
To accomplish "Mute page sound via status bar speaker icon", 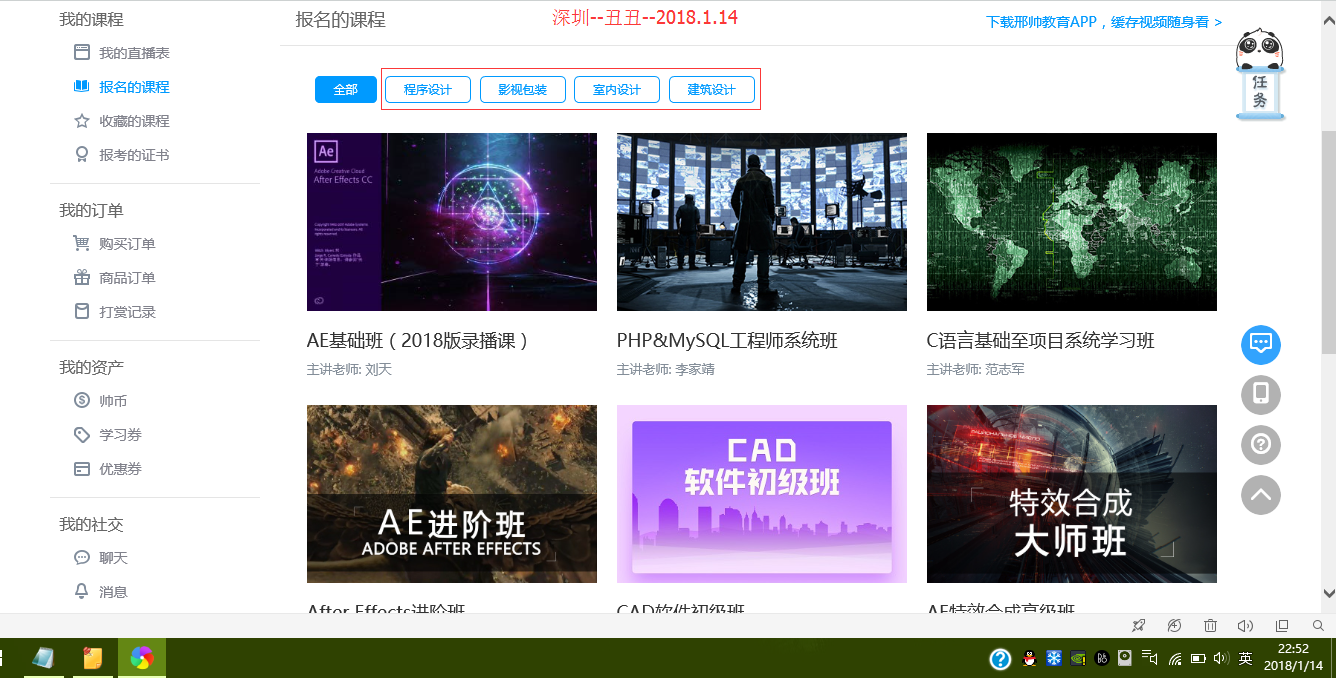I will click(x=1245, y=626).
